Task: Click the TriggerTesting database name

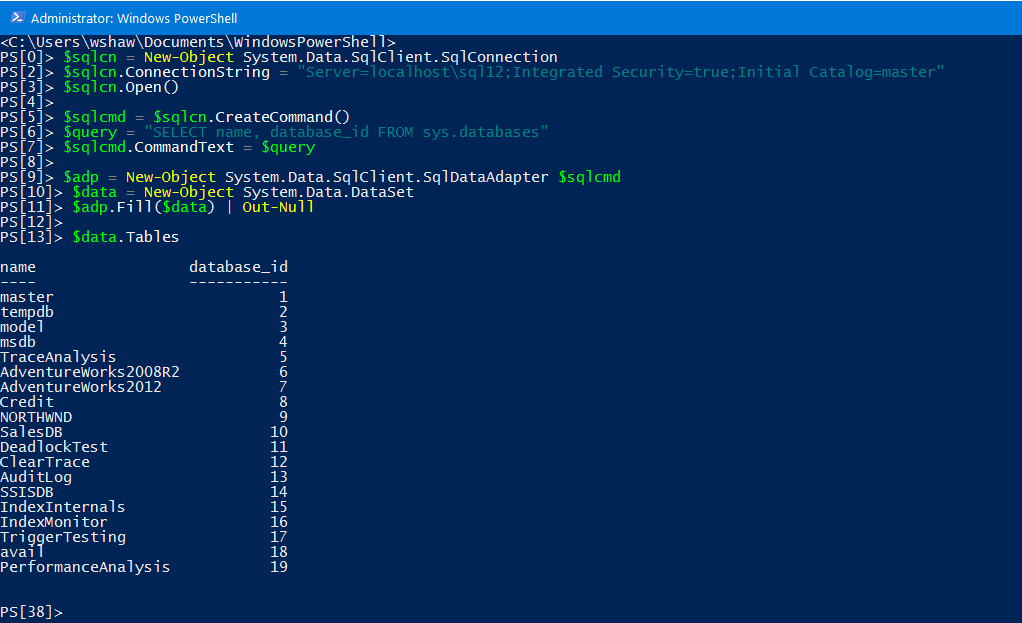Action: pos(63,537)
